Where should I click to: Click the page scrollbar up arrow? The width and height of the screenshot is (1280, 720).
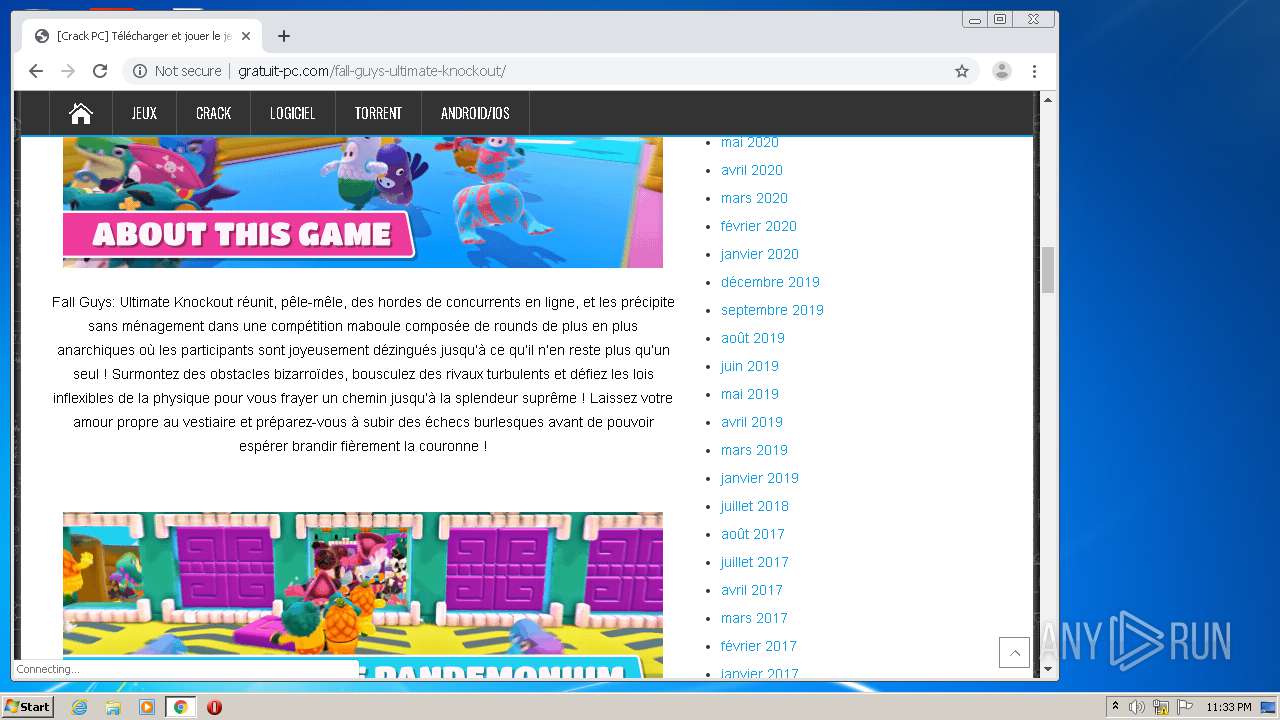coord(1048,100)
